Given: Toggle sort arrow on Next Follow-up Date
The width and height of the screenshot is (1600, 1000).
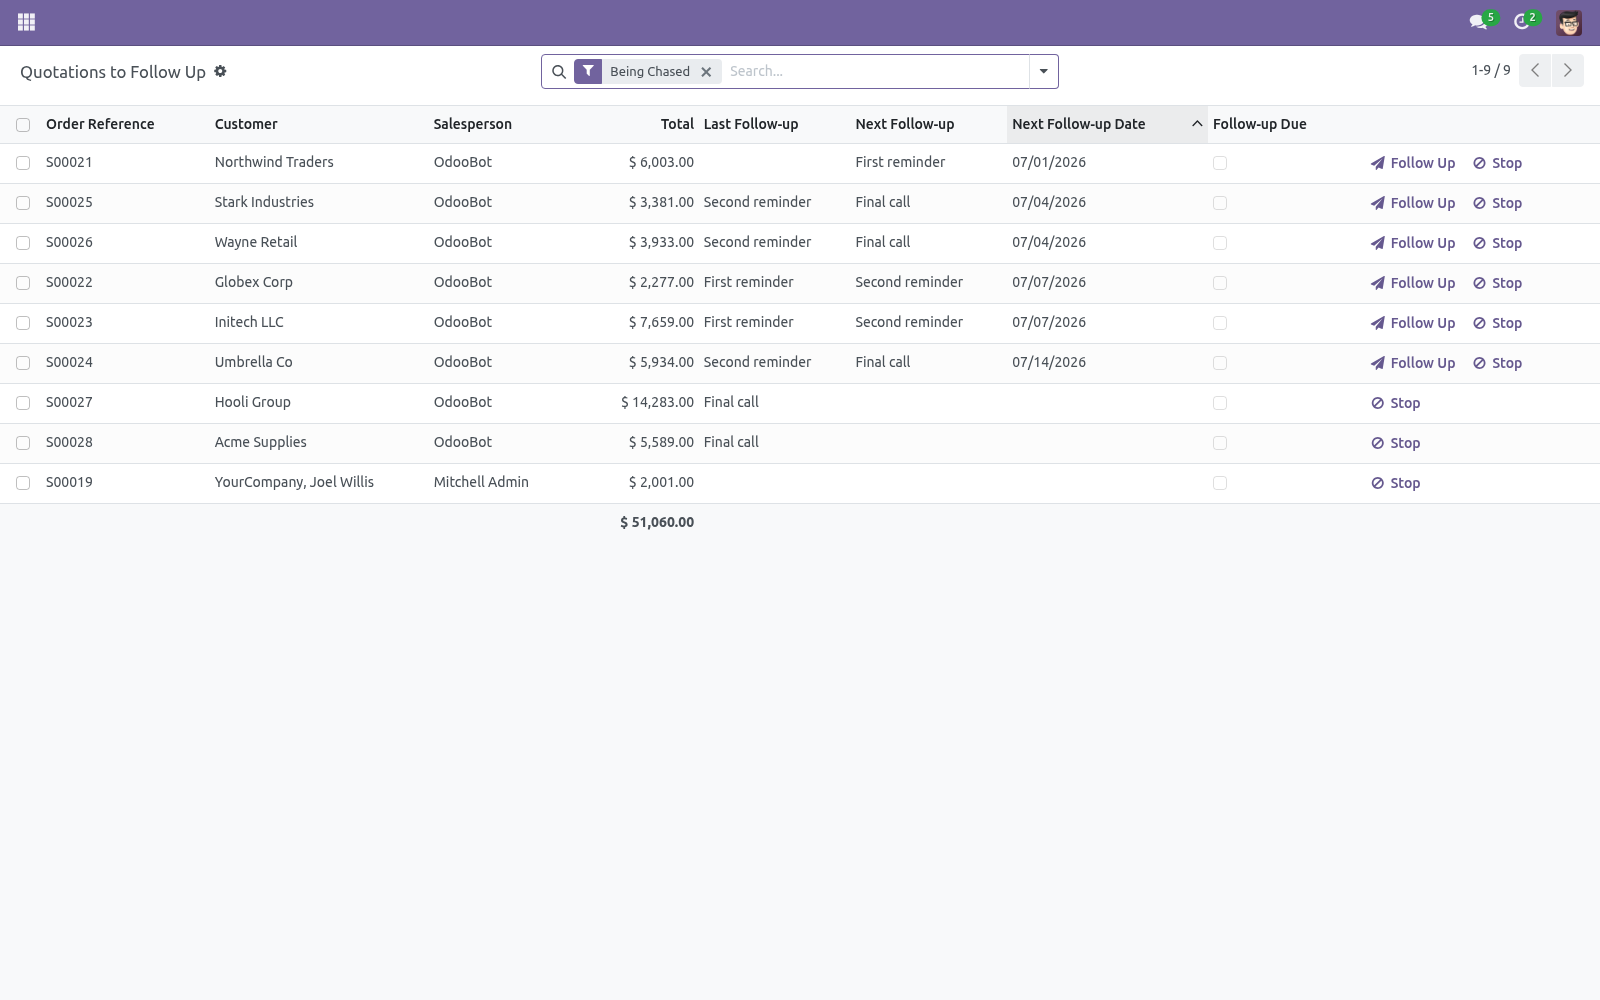Looking at the screenshot, I should coord(1197,124).
